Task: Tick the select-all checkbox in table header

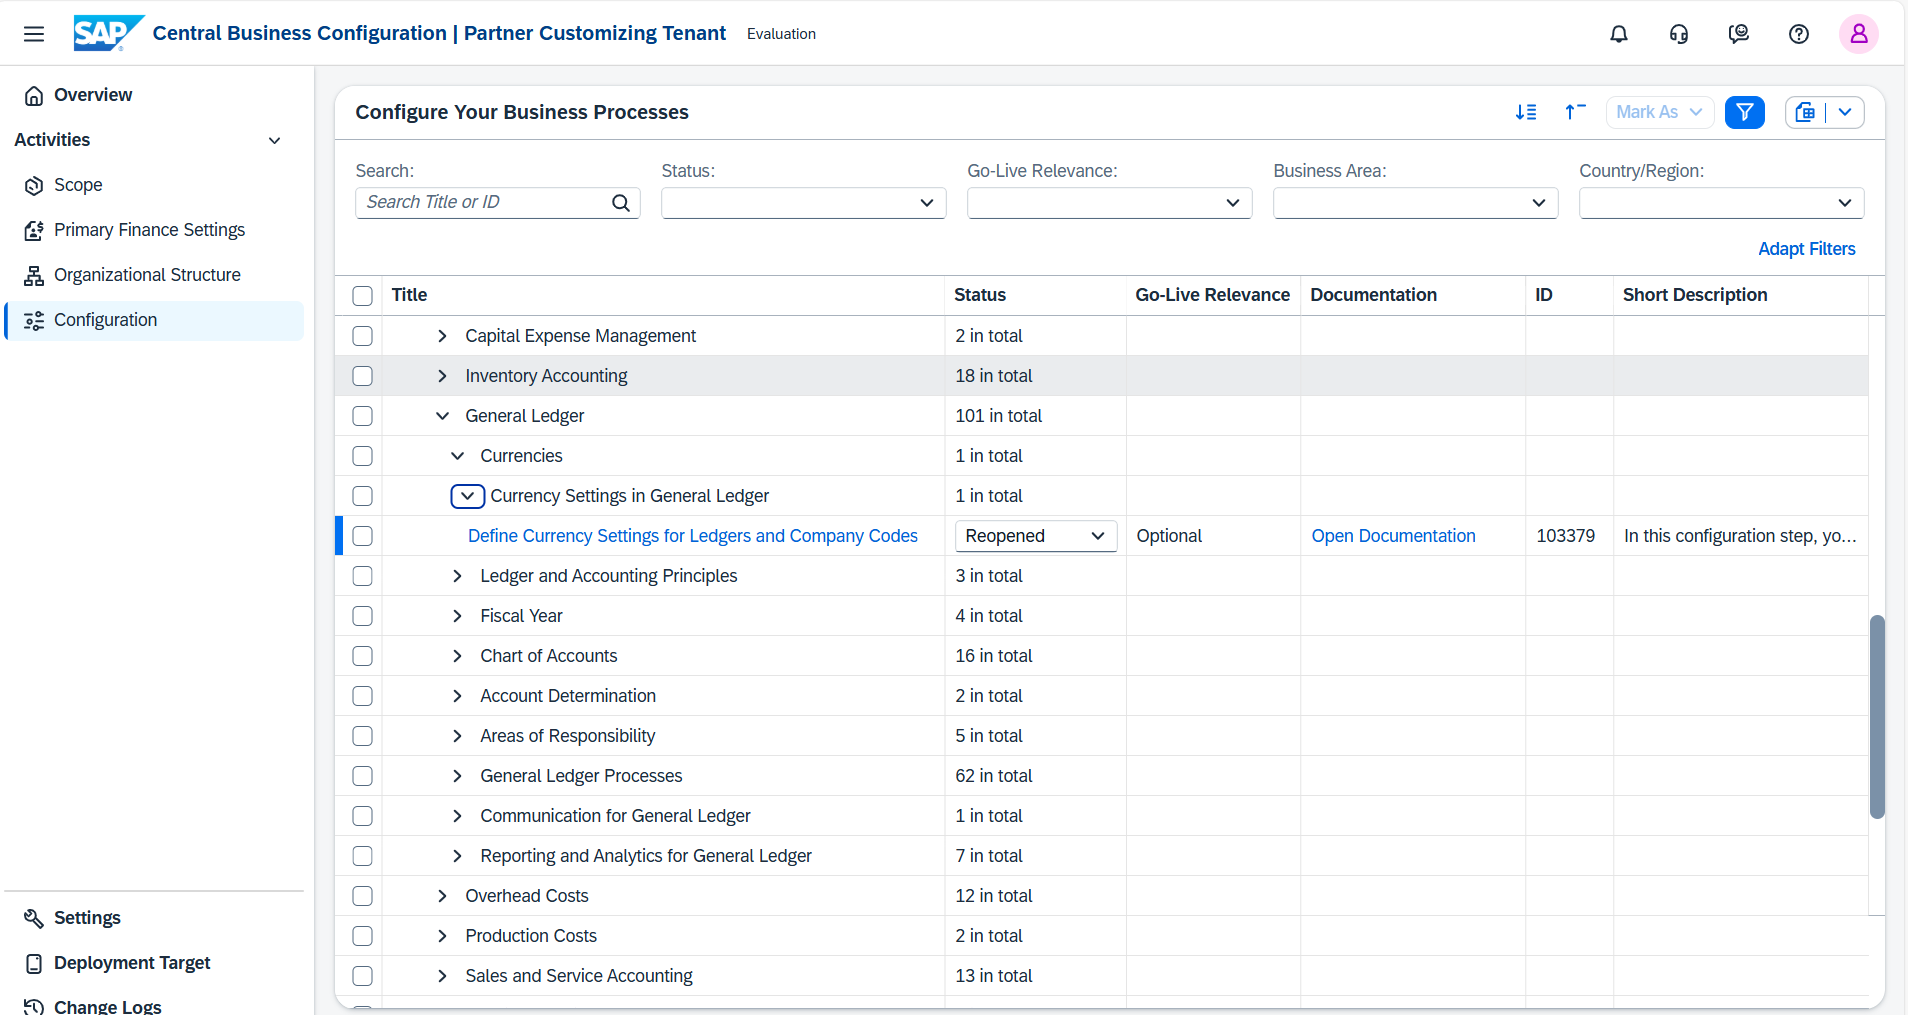Action: click(363, 296)
